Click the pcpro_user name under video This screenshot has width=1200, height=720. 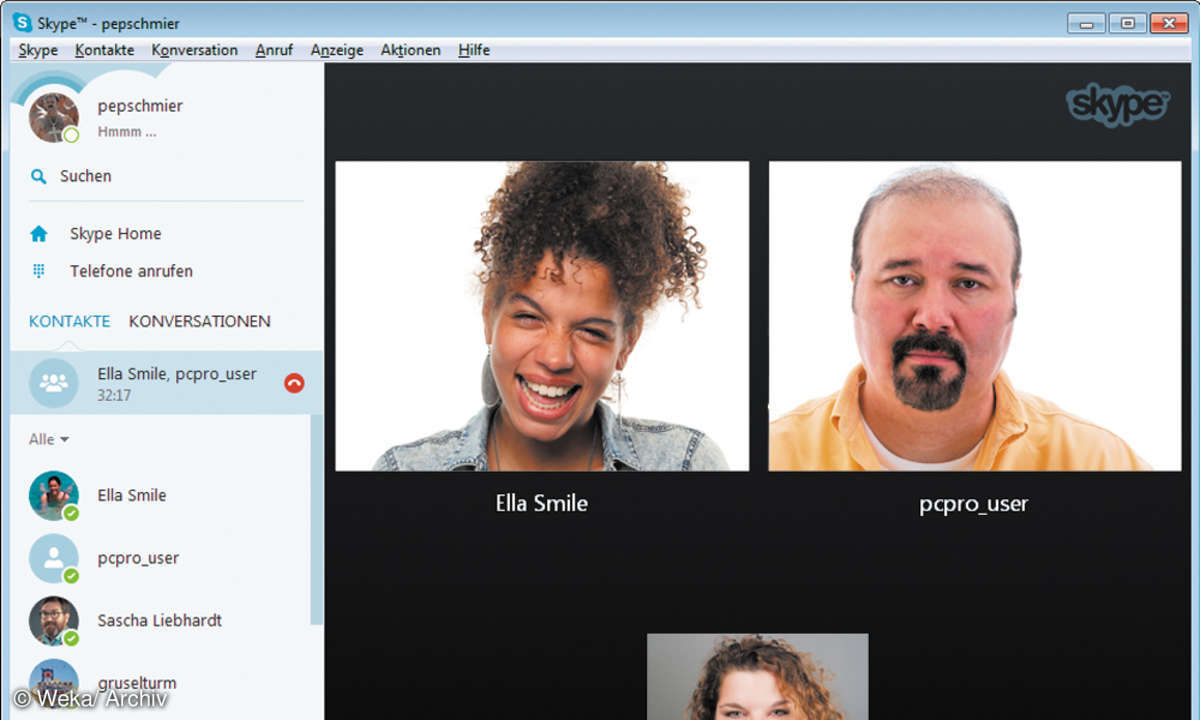974,504
